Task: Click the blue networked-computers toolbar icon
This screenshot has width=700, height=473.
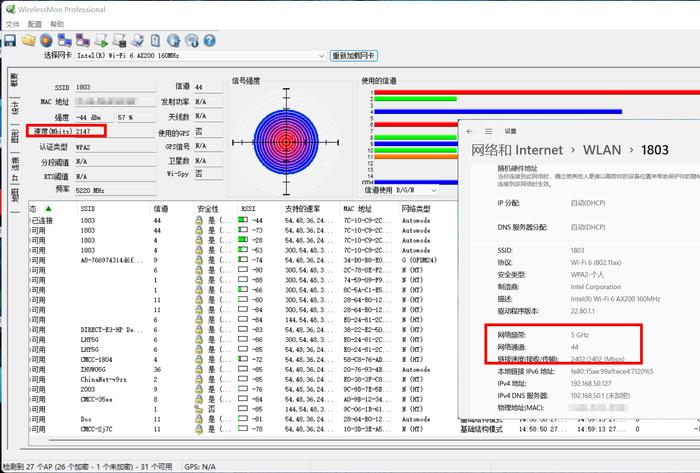Action: click(65, 41)
